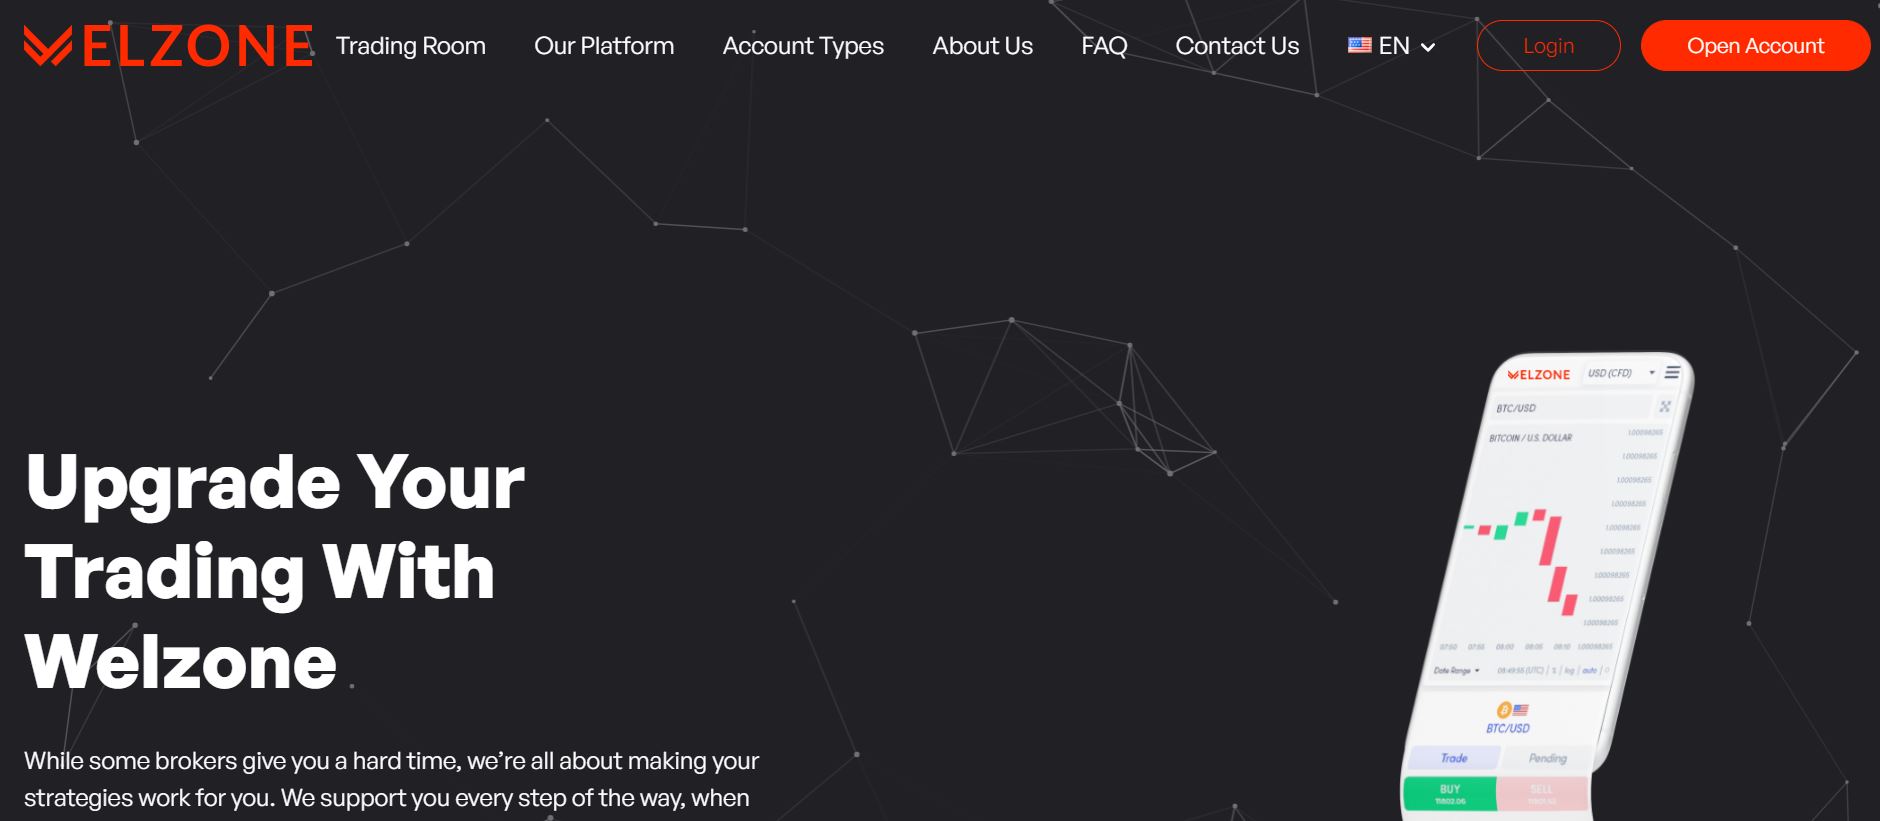Click the Welzone logo inside phone mockup
The width and height of the screenshot is (1880, 821).
coord(1539,375)
